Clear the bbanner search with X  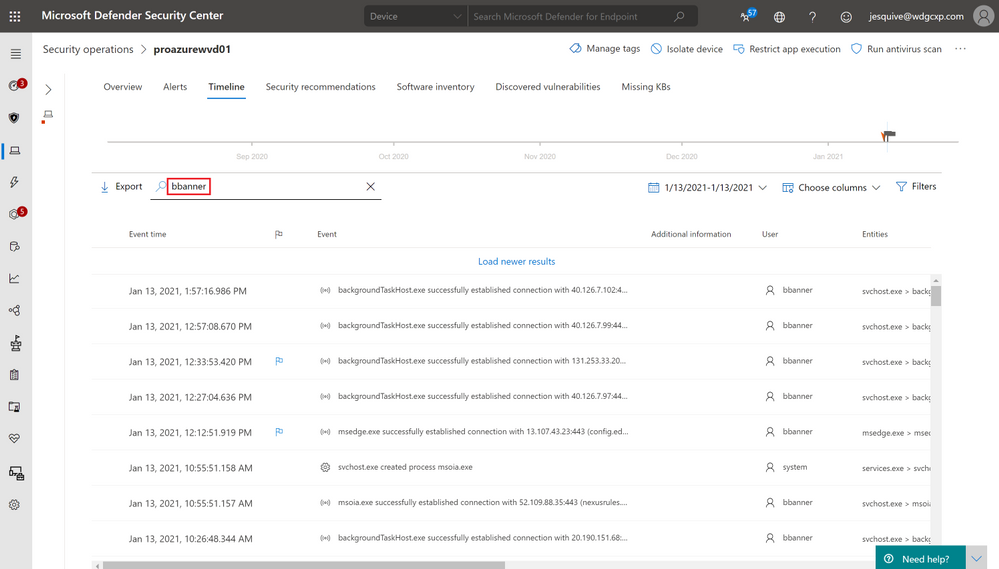(370, 187)
